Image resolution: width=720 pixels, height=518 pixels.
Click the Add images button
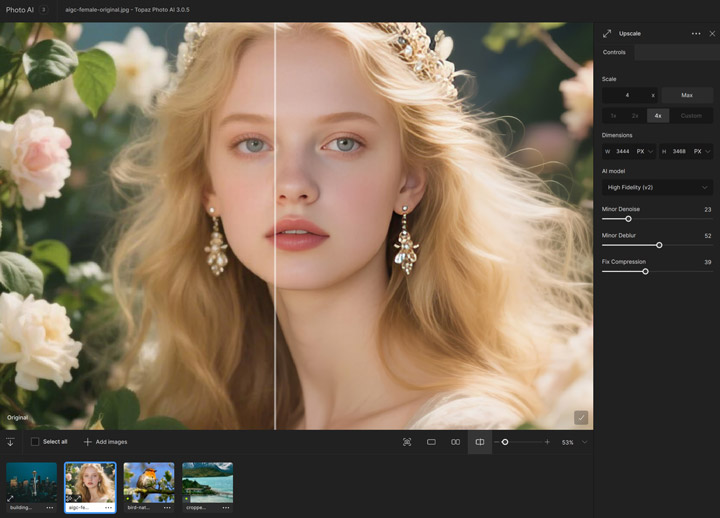[x=105, y=442]
